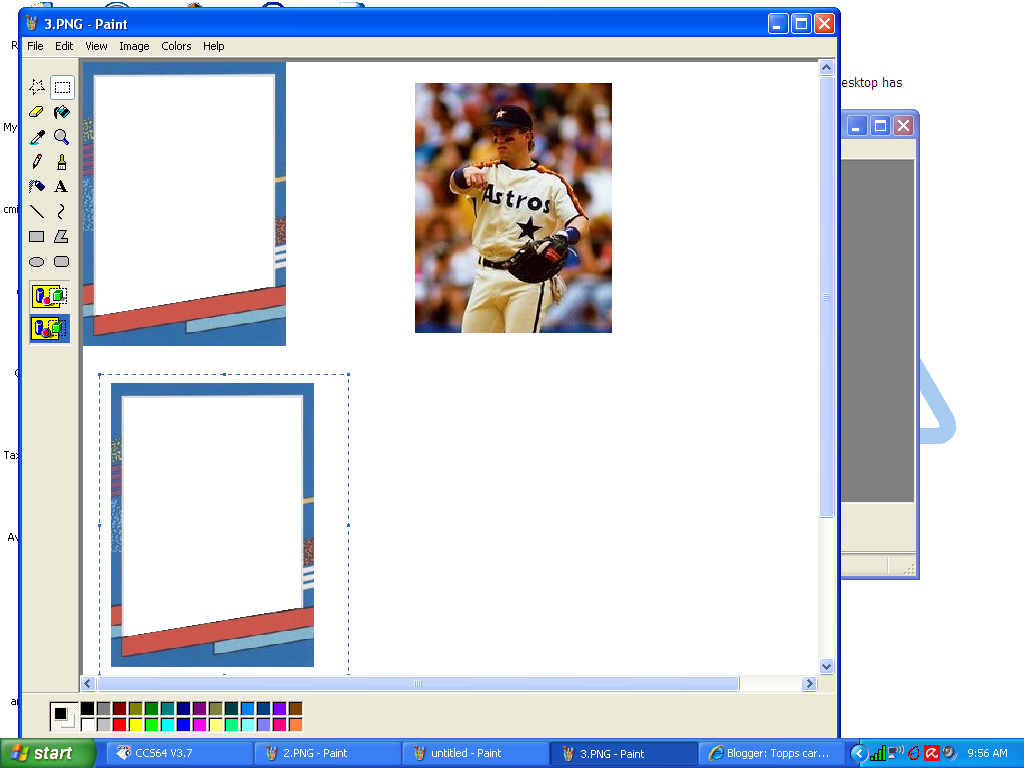Click the system clock showing 9:56 AM
Viewport: 1024px width, 768px height.
pos(987,753)
